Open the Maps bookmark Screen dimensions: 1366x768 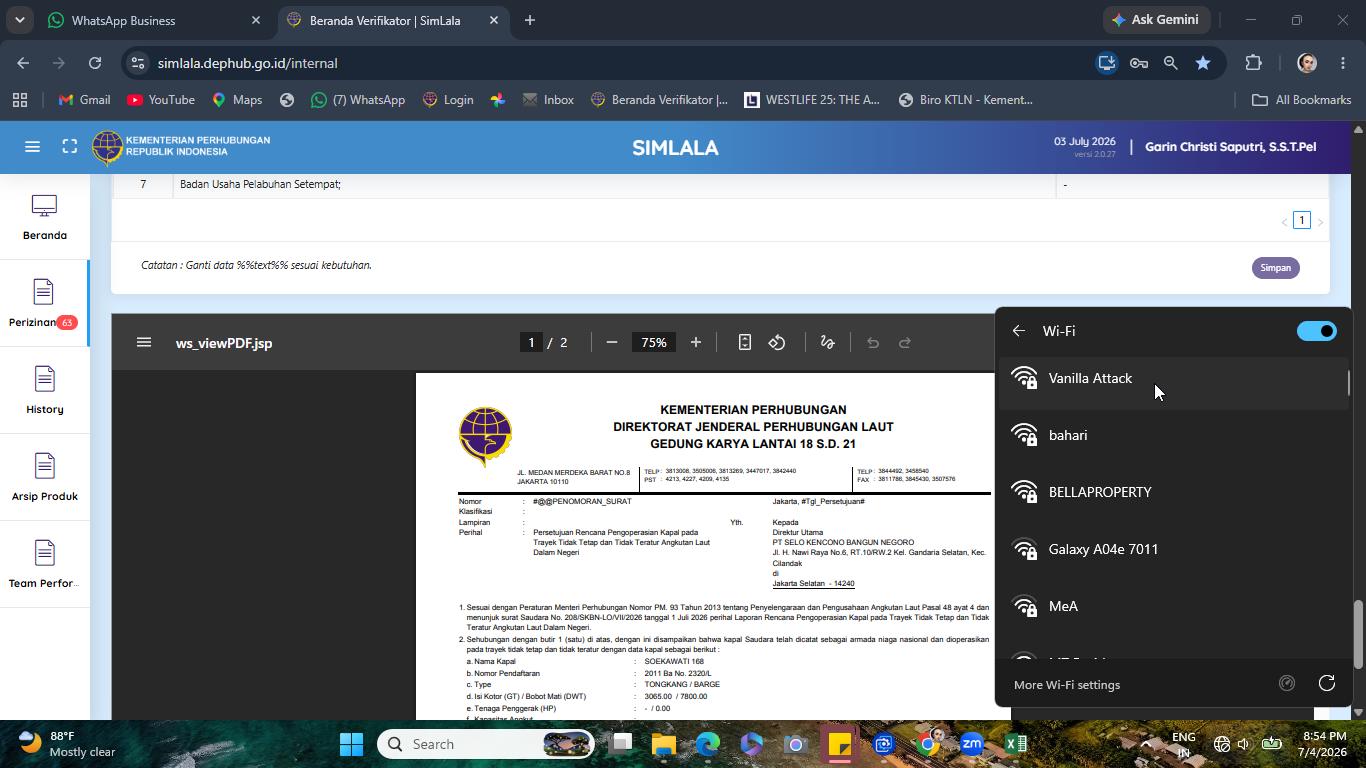[237, 100]
